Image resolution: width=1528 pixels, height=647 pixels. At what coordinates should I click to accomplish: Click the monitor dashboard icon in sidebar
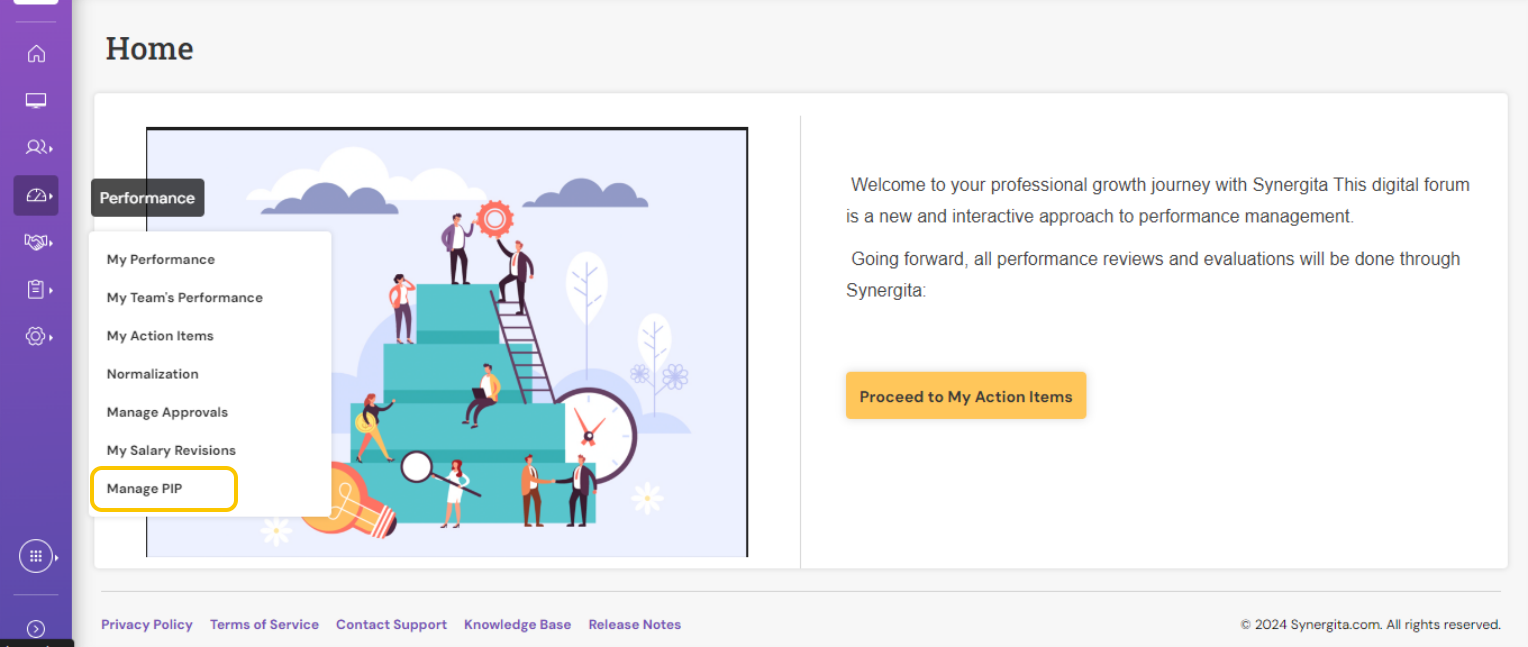tap(36, 100)
